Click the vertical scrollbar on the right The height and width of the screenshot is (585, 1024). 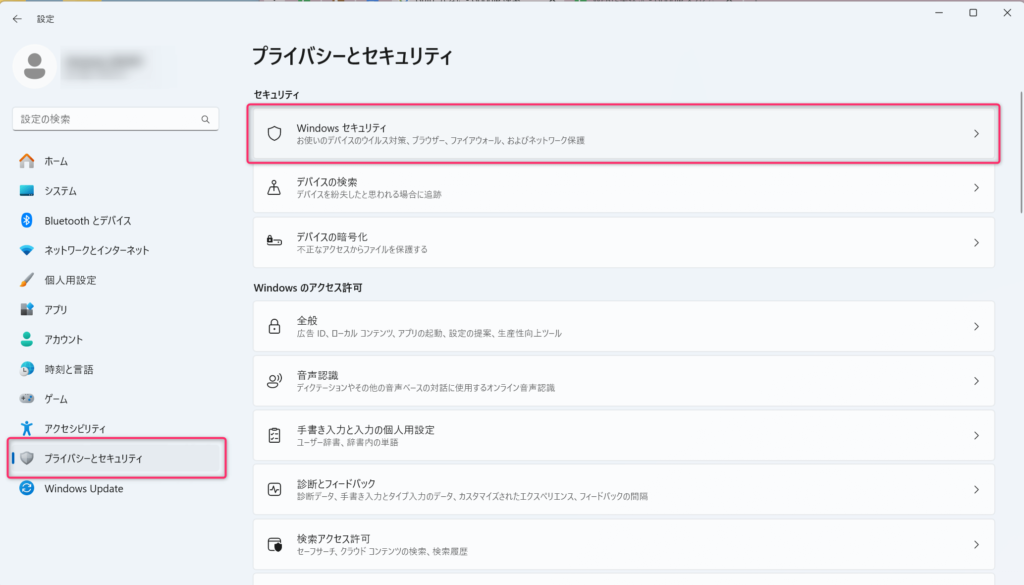[1021, 153]
